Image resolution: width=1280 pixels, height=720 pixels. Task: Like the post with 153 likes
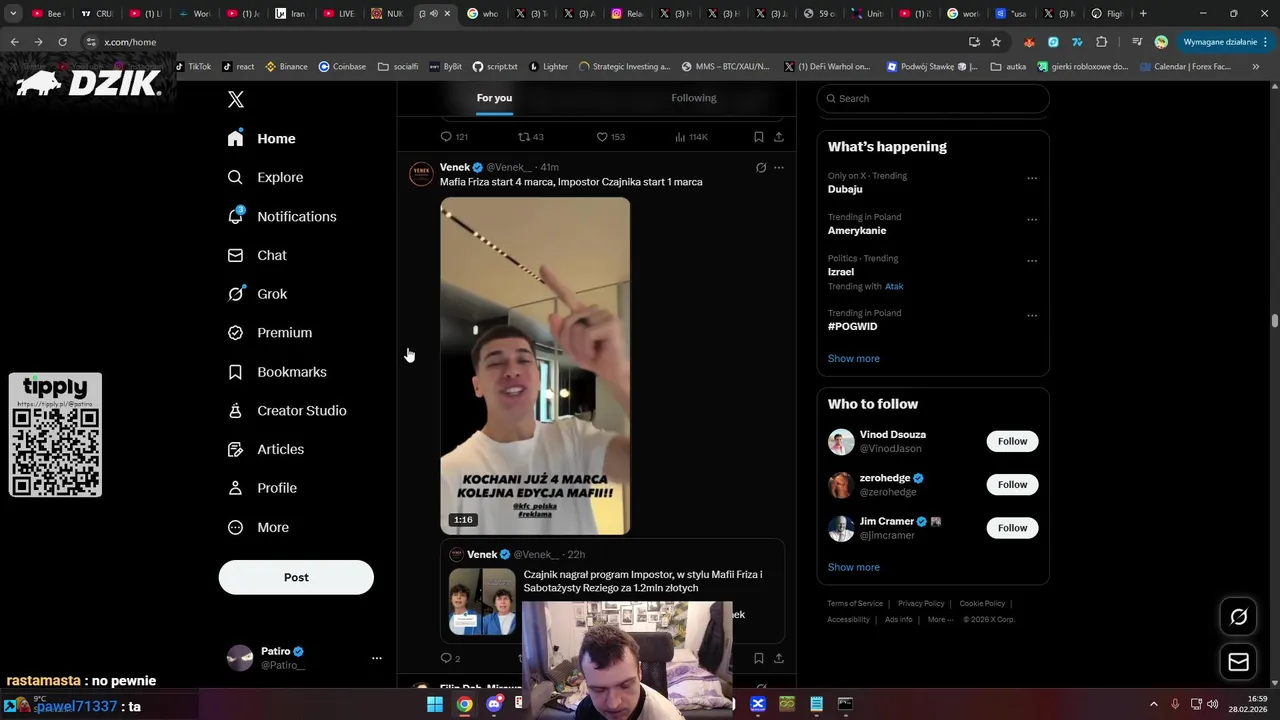pos(611,137)
